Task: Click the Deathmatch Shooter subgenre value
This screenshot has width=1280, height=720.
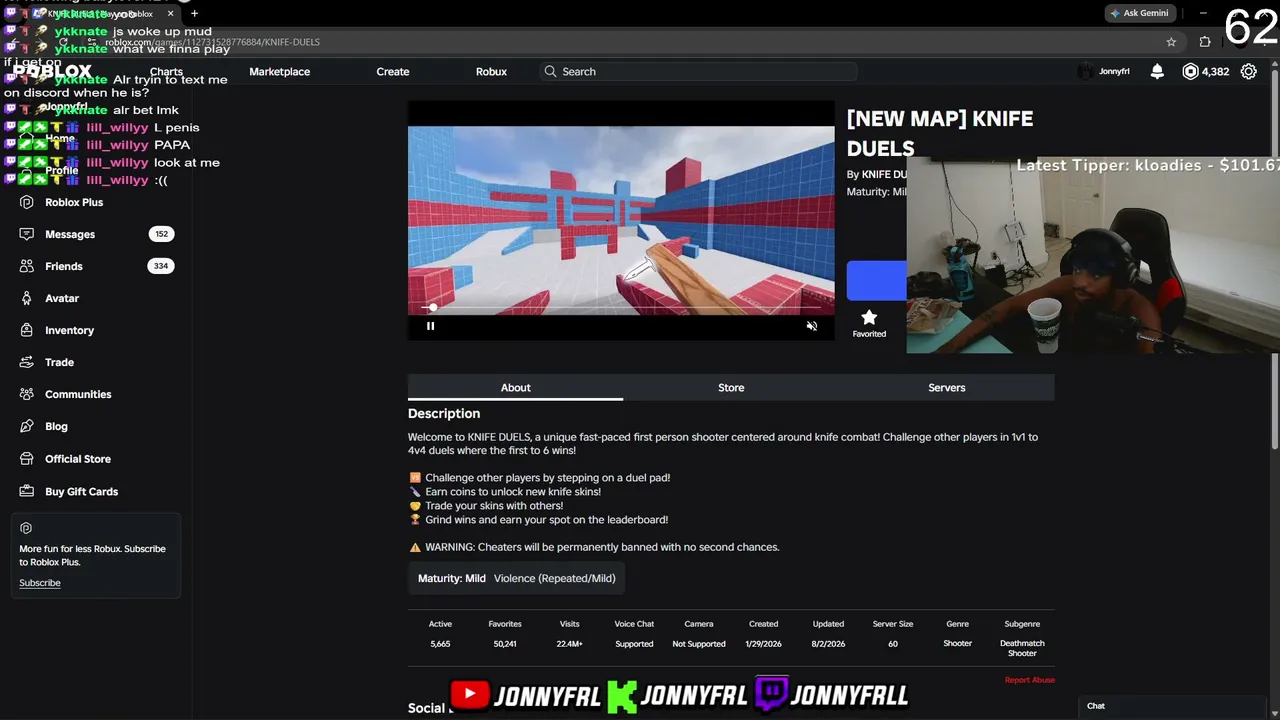Action: point(1022,649)
